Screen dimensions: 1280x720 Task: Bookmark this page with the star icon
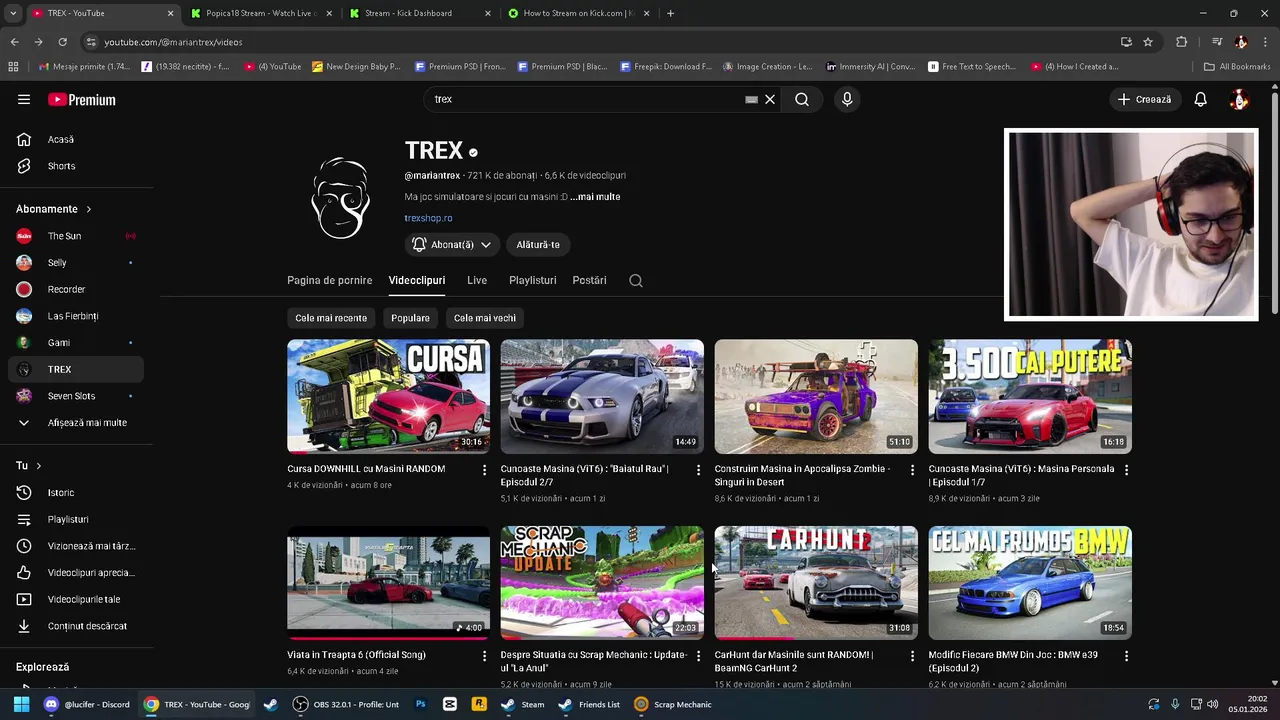click(1148, 42)
